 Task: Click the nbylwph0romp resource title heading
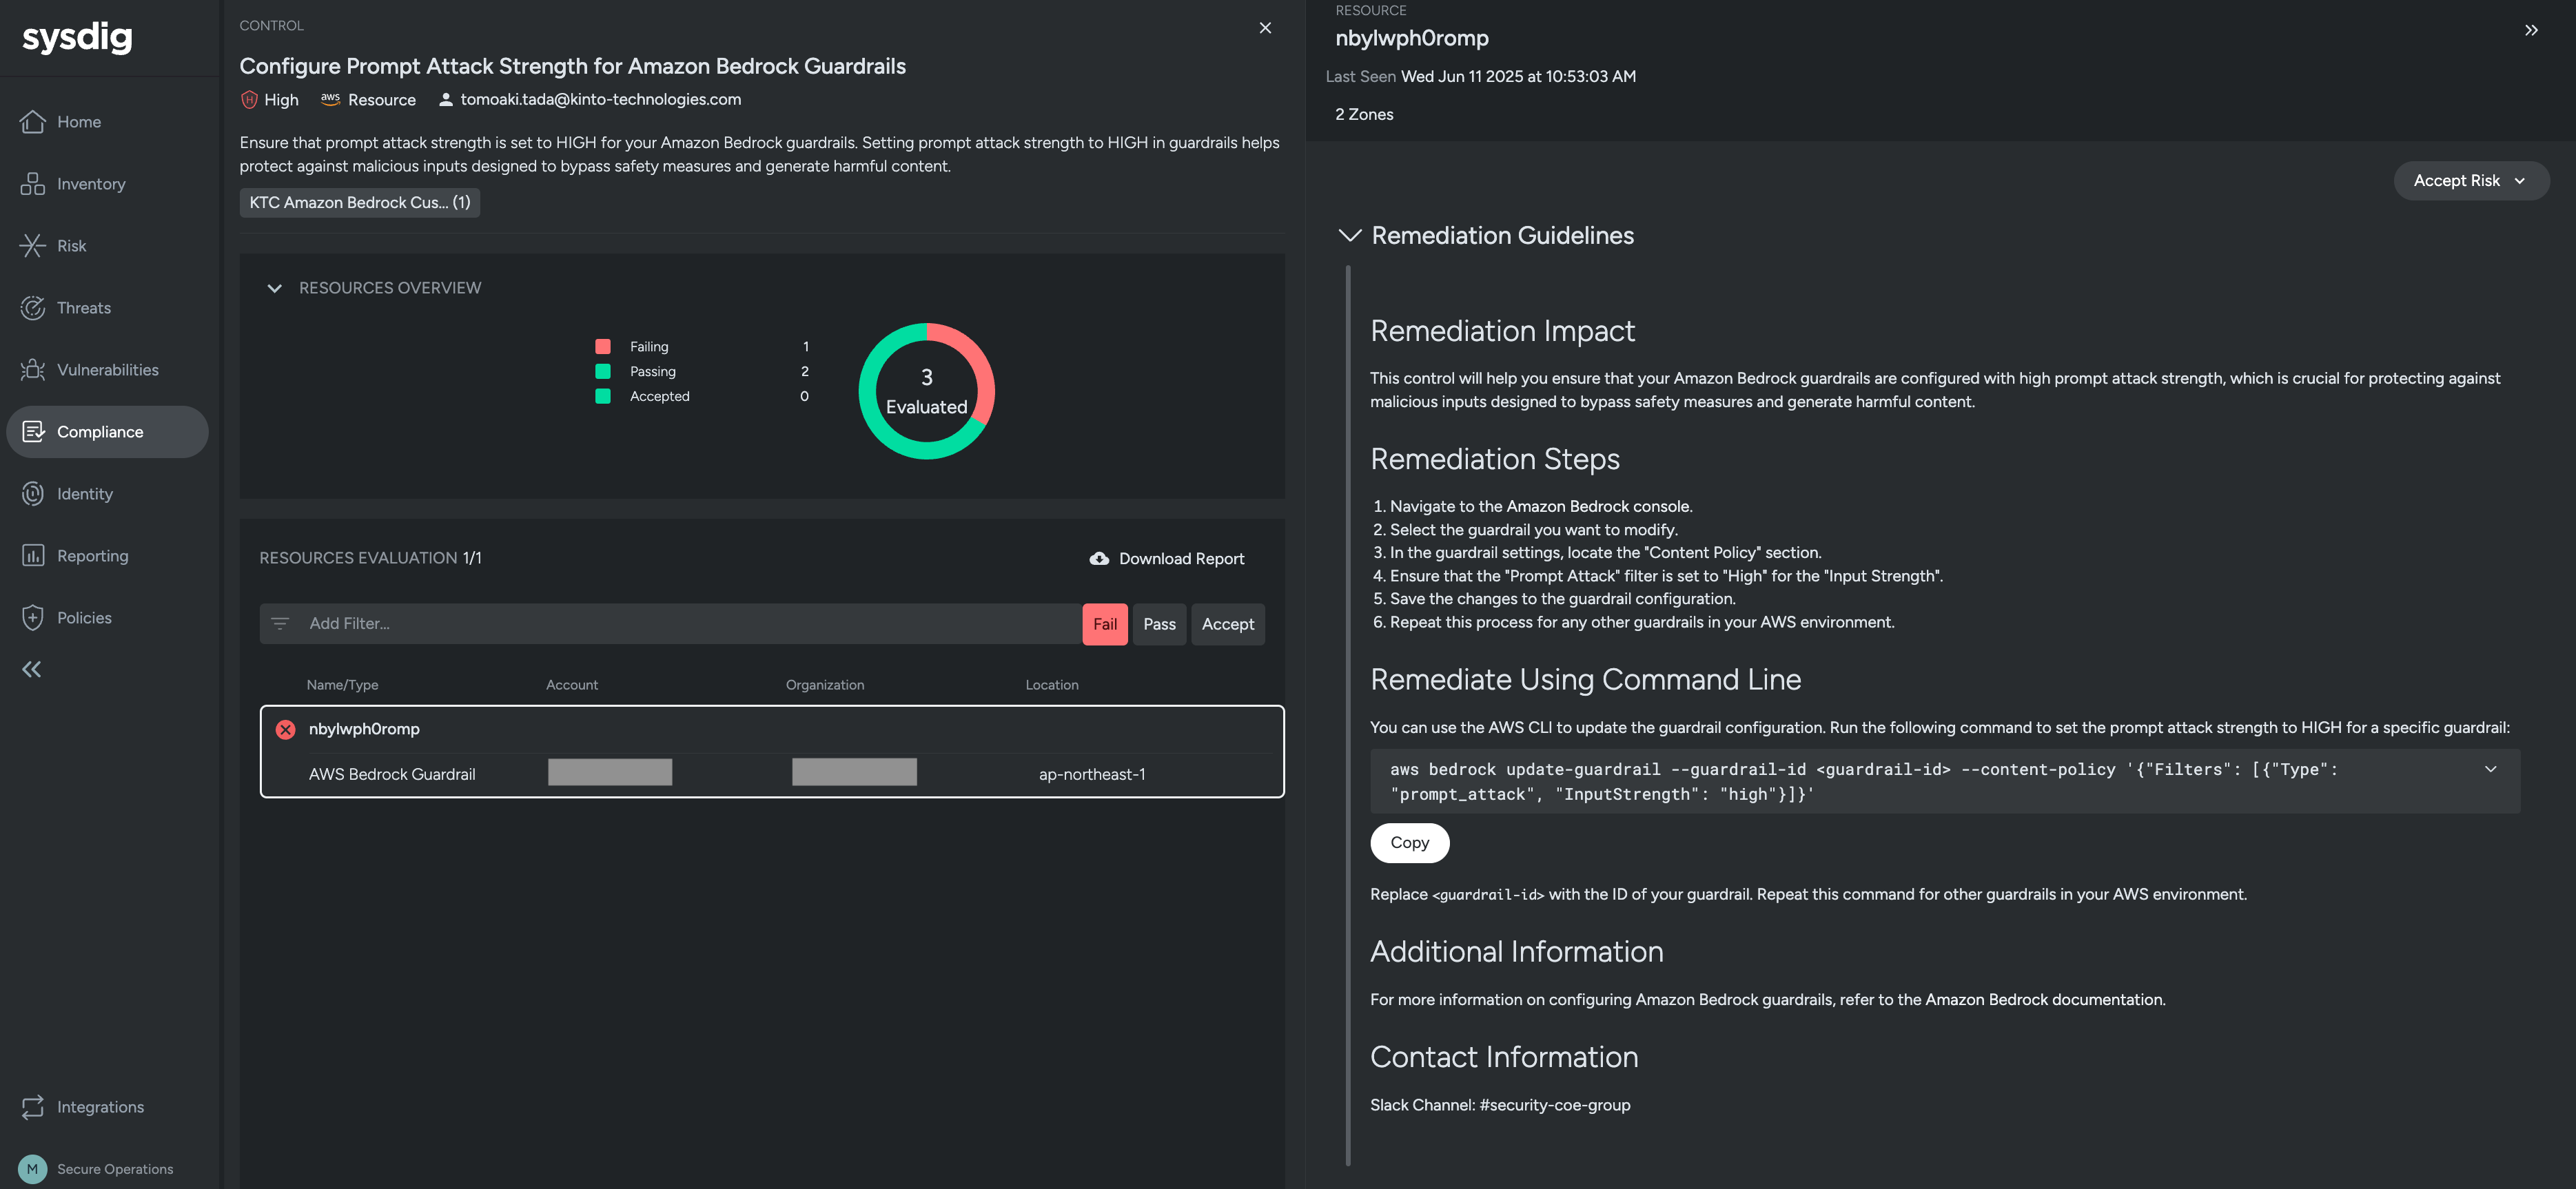(x=1412, y=39)
